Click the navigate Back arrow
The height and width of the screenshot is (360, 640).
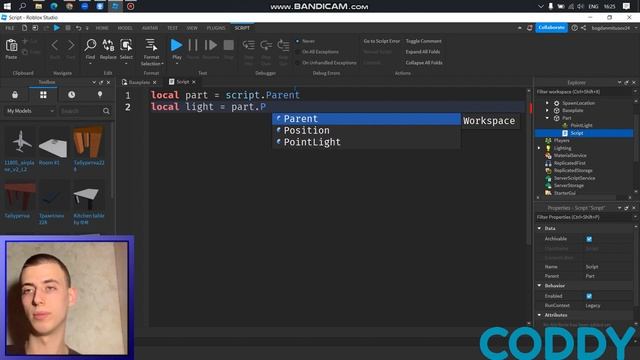(x=55, y=45)
